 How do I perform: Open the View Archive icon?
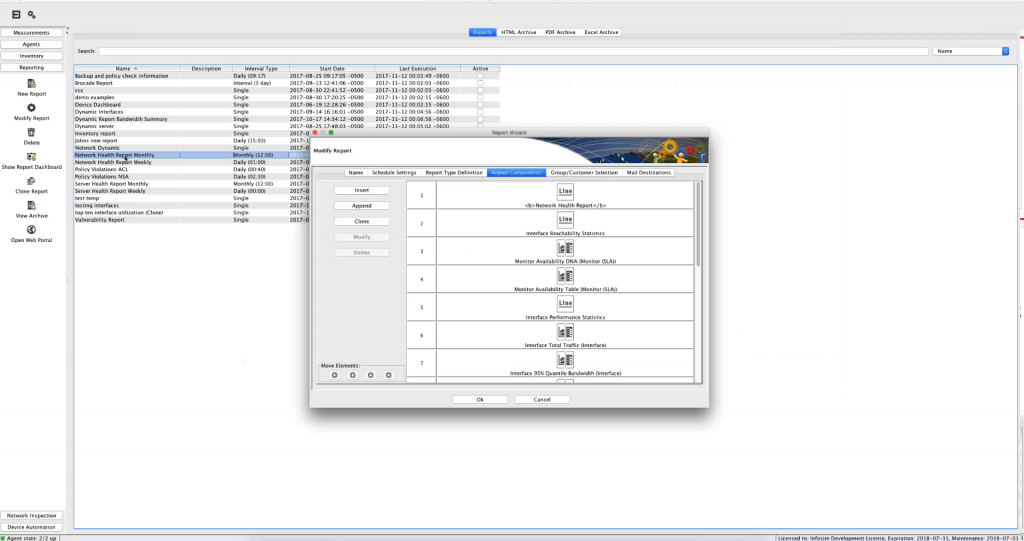(x=31, y=205)
